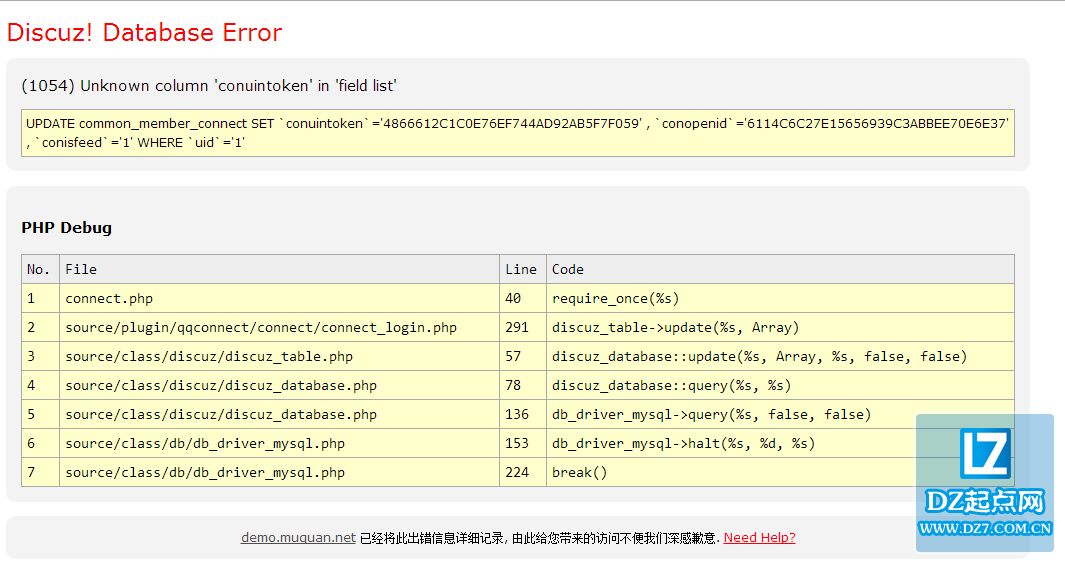Click line number 40 cell
Viewport: 1065px width, 564px height.
[523, 298]
